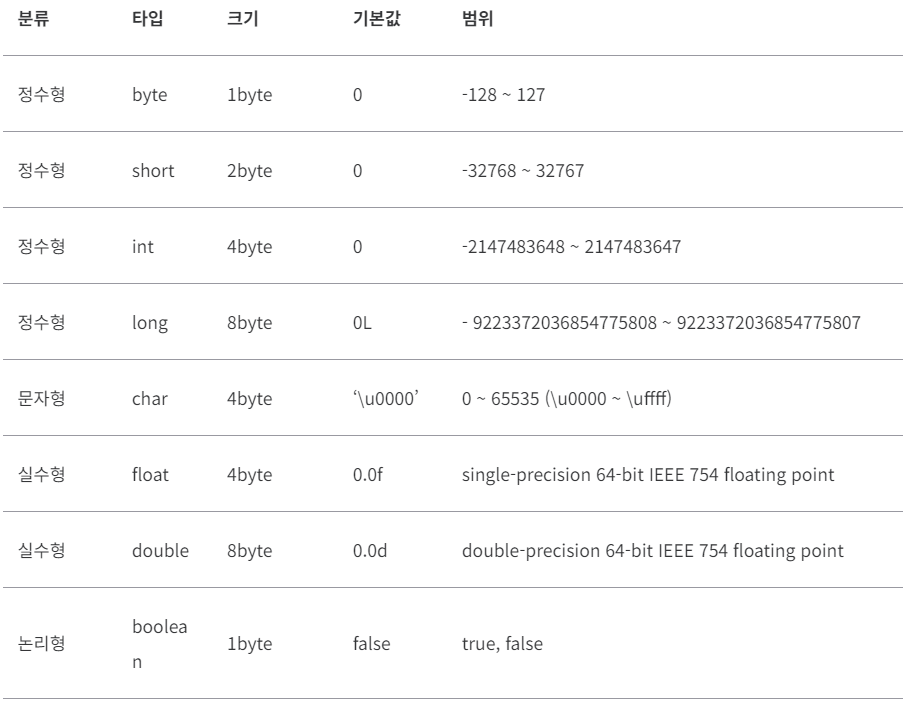Click the -32768 ~ 32767 range text
Viewport: 910px width, 705px height.
coord(523,171)
